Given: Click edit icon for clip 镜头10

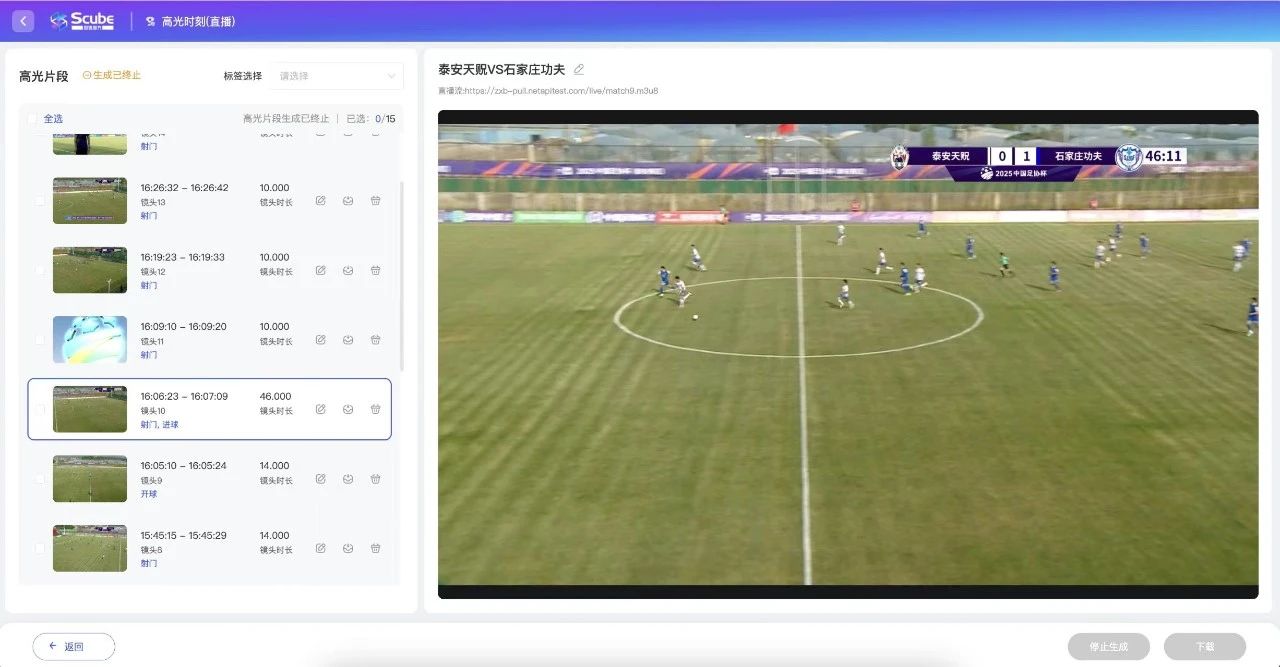Looking at the screenshot, I should (320, 409).
